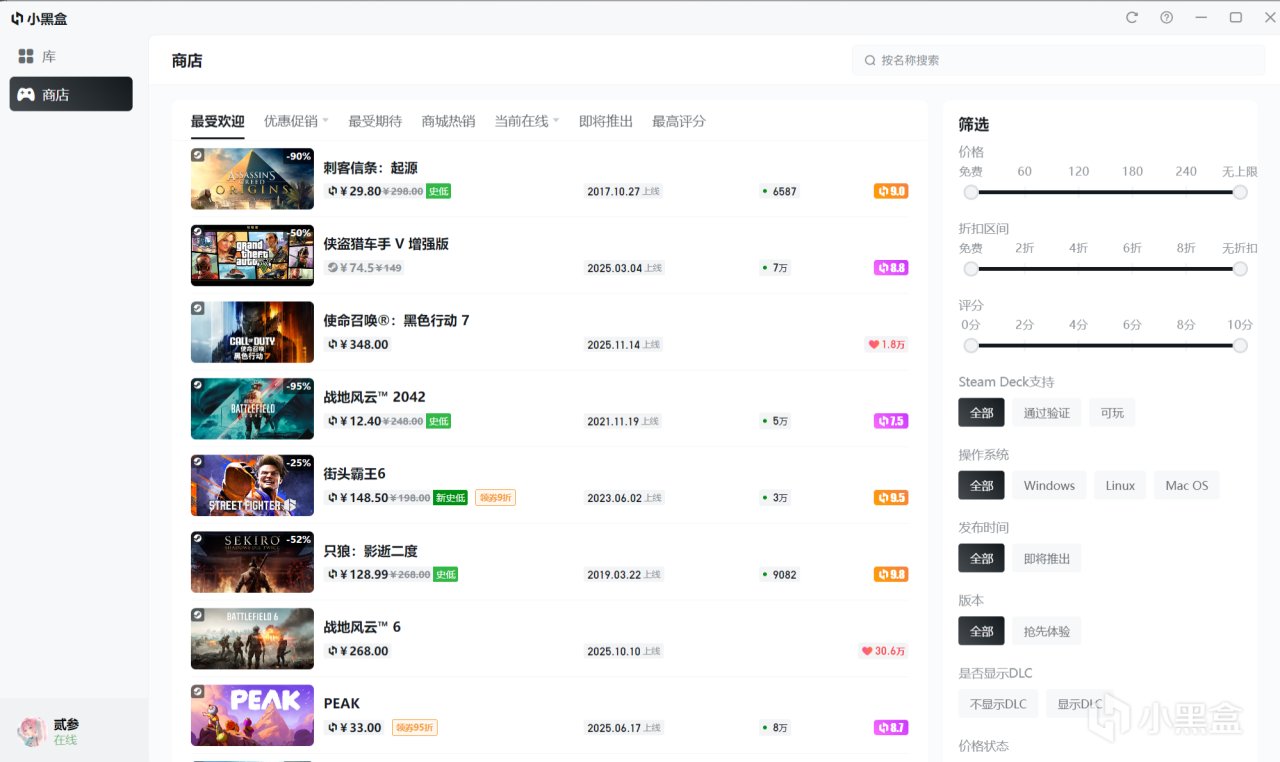The image size is (1280, 762).
Task: Open the 街头霸王6 title
Action: [x=354, y=474]
